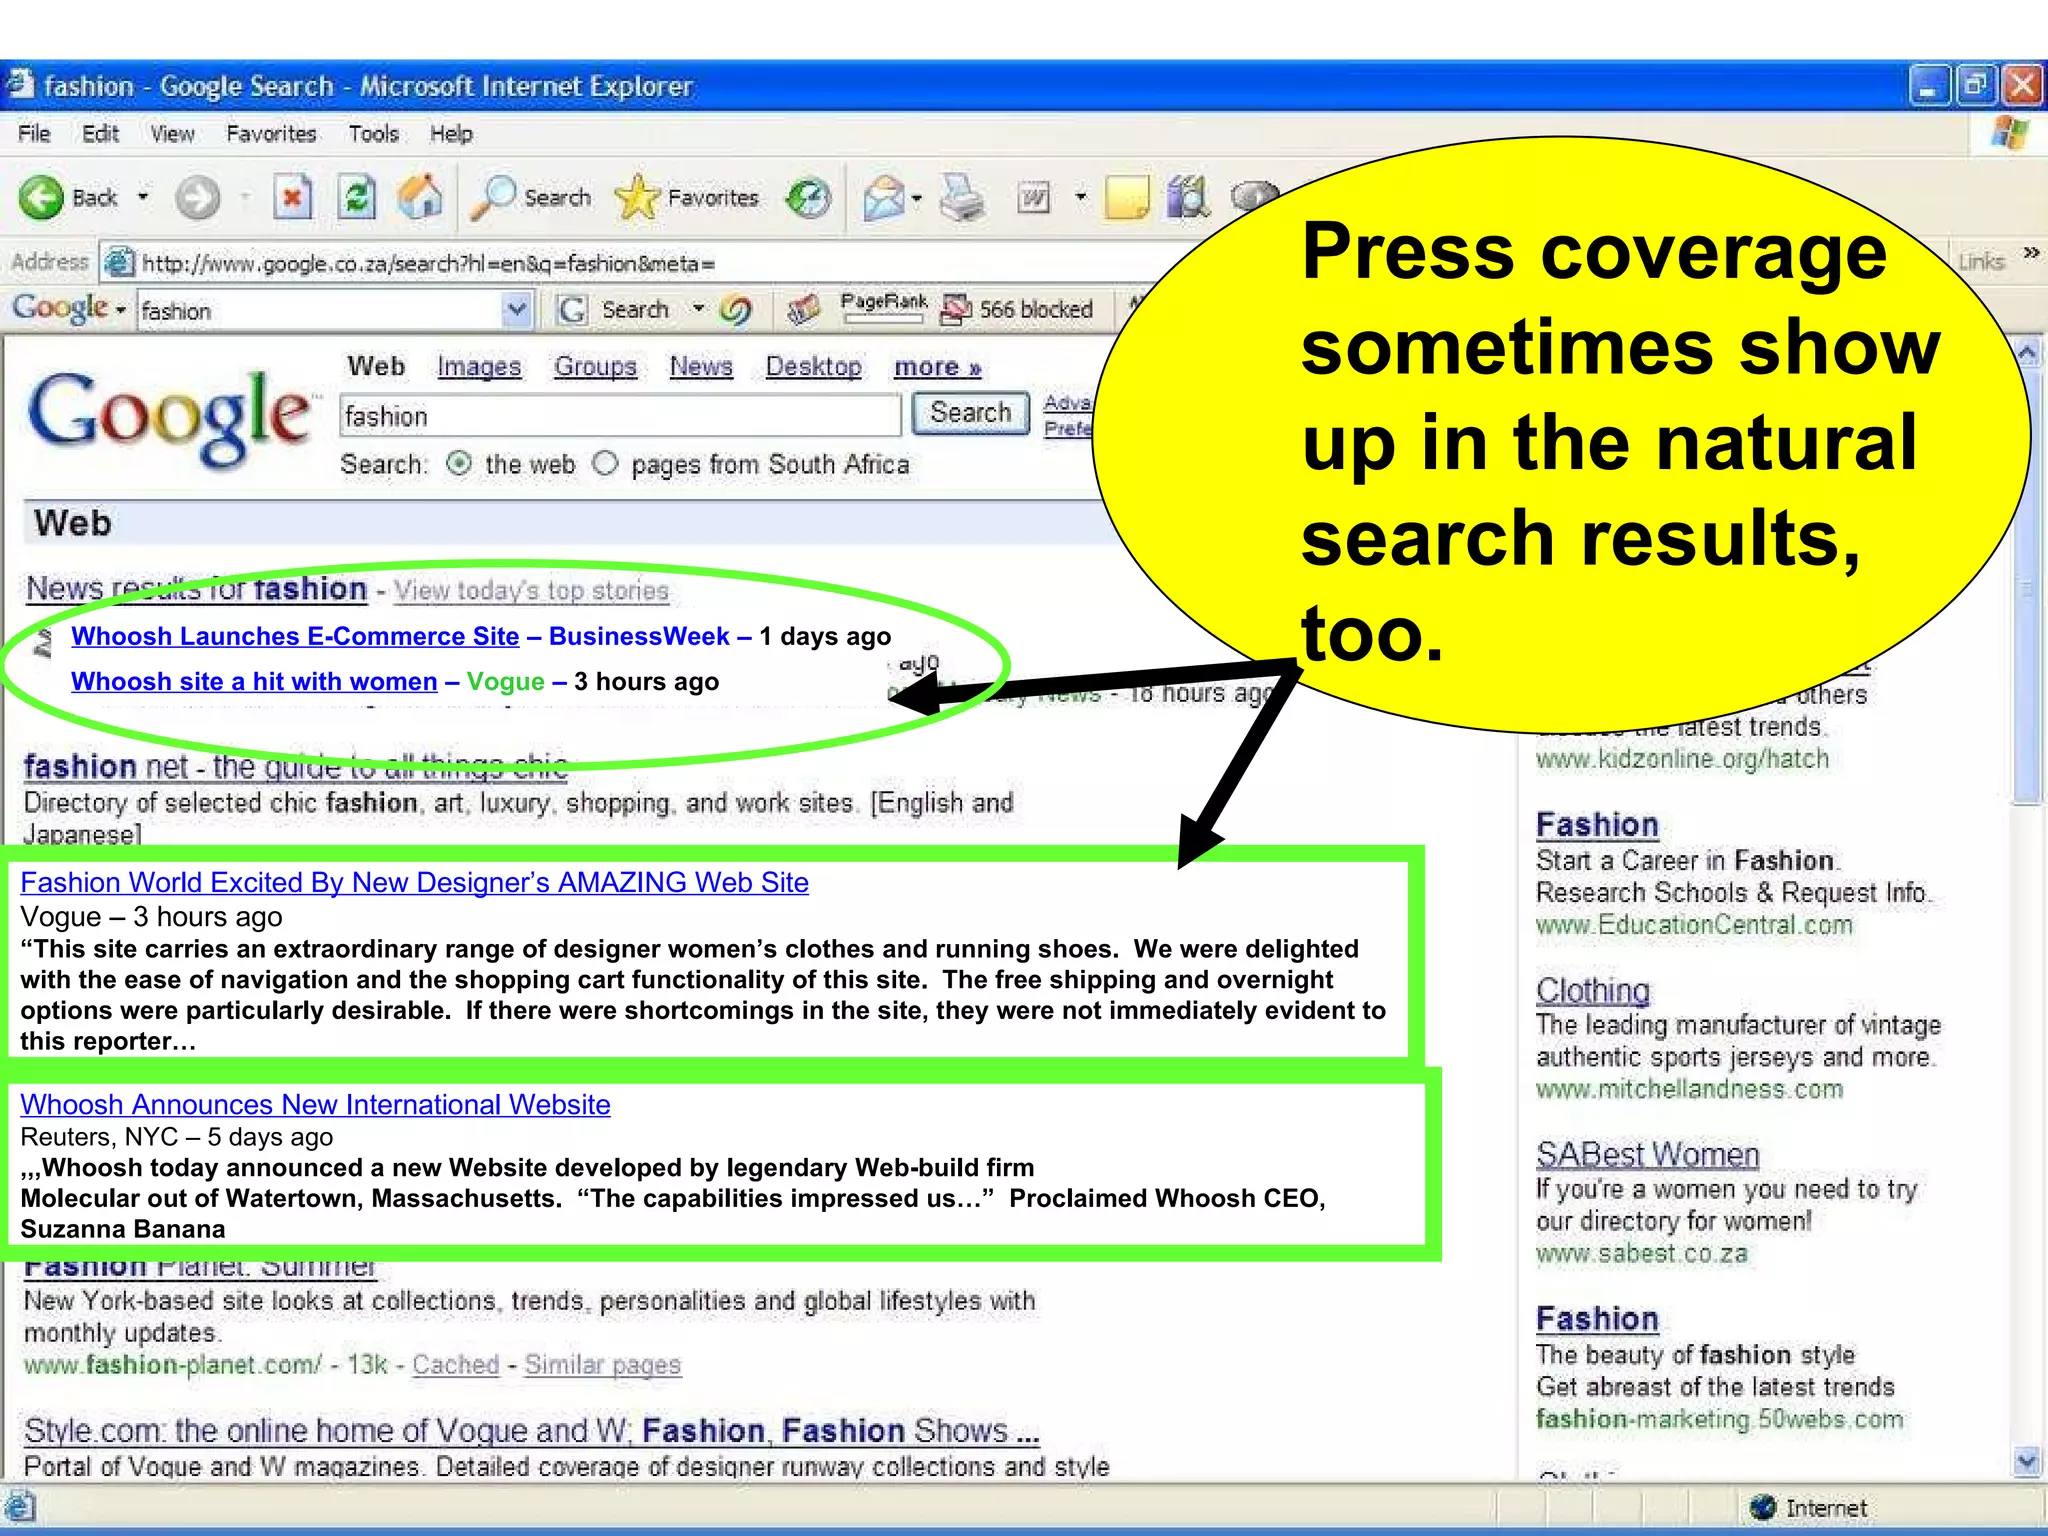Open the Edit menu
The width and height of the screenshot is (2048, 1536).
[x=100, y=133]
